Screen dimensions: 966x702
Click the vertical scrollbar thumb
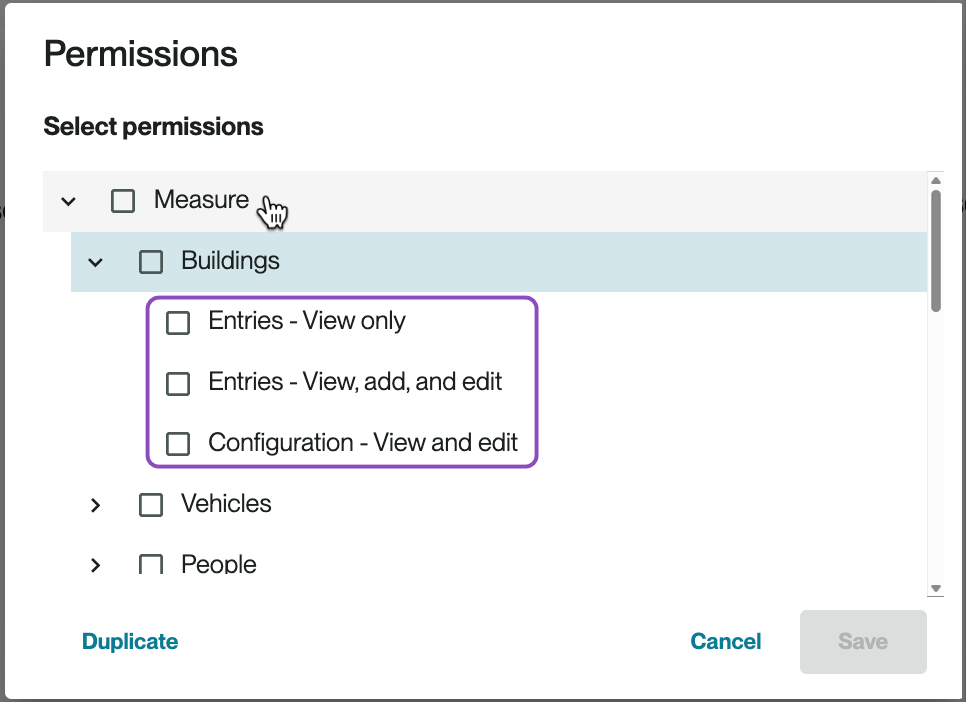(x=936, y=250)
